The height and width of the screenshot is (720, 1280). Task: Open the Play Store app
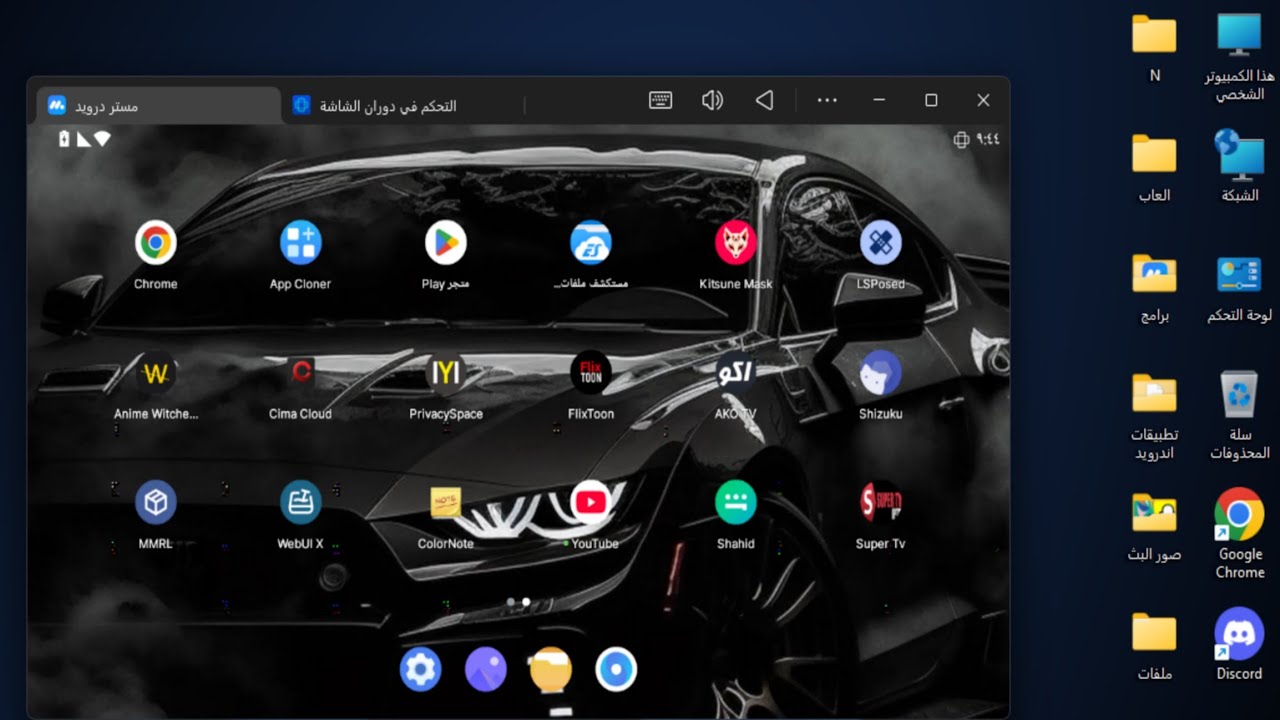[446, 243]
